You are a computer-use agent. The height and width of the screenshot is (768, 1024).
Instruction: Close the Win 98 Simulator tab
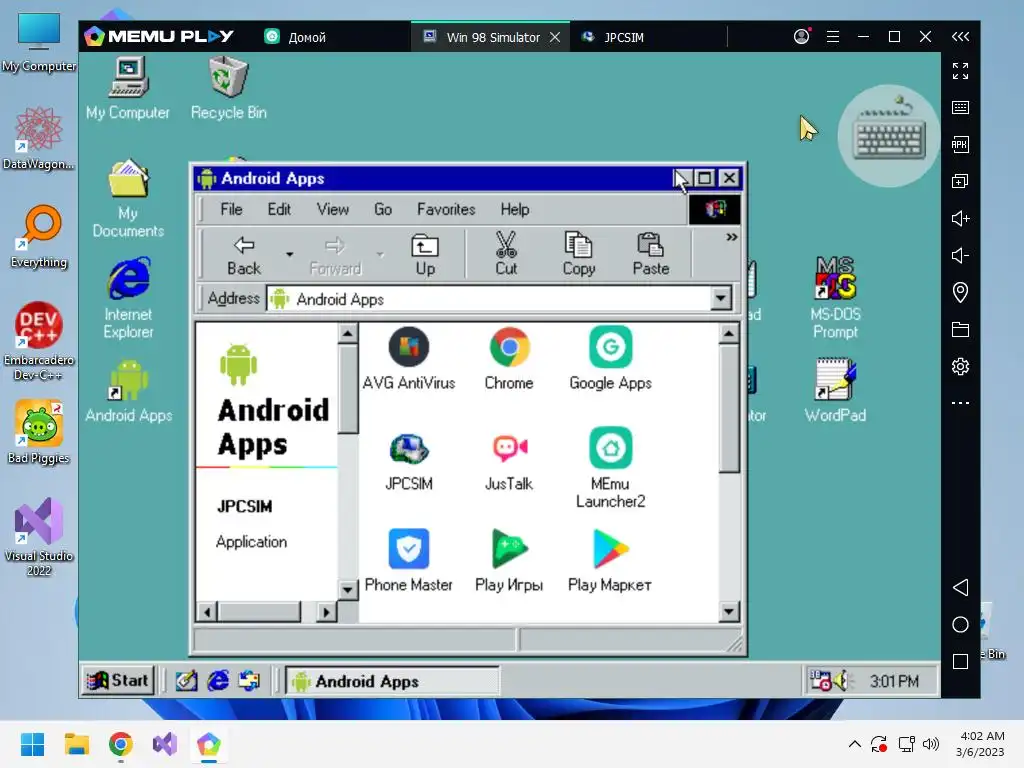point(554,37)
